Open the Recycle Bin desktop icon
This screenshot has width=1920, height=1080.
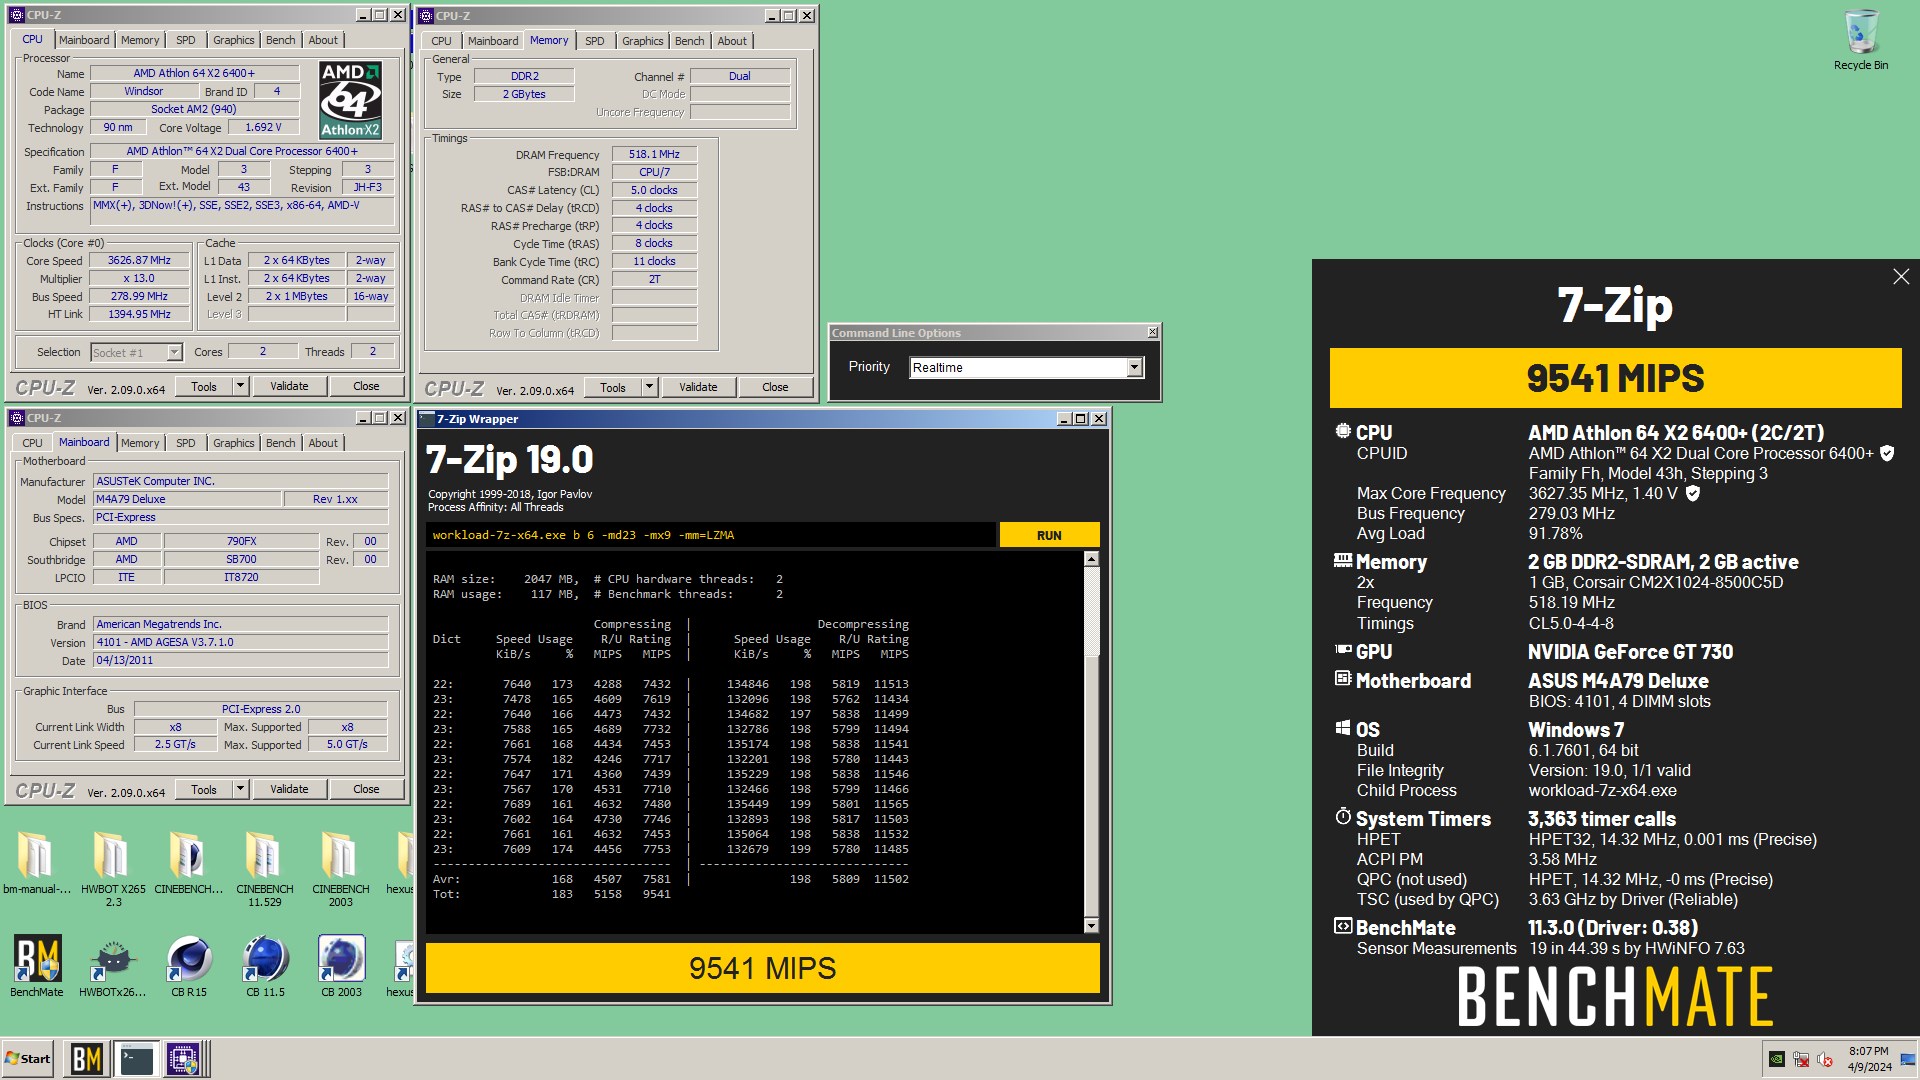click(x=1860, y=40)
